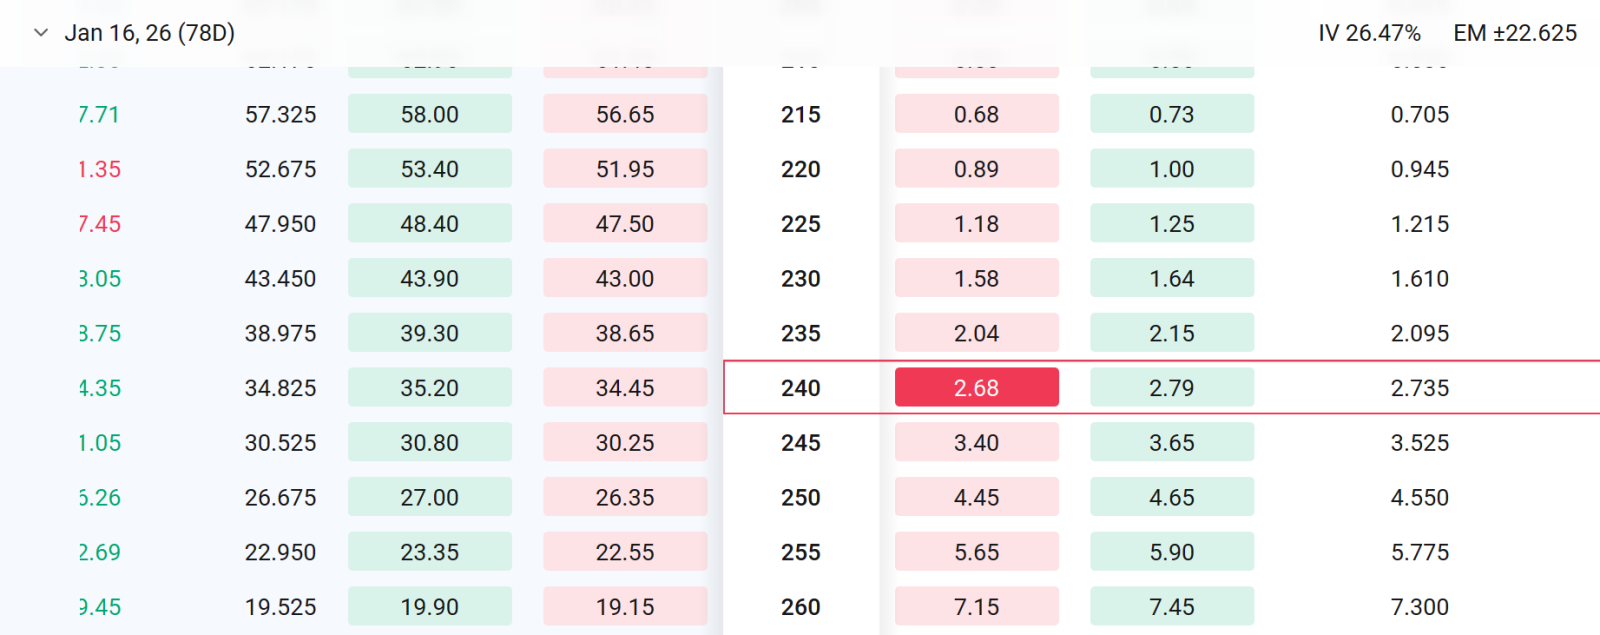Click call bid 58.00 at 215 strike

430,114
